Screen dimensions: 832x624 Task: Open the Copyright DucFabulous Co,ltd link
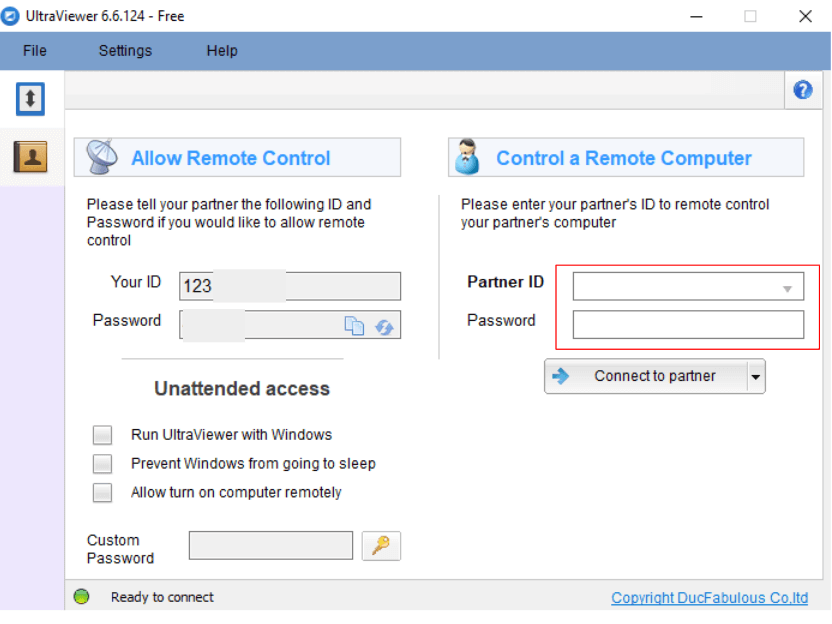coord(709,598)
